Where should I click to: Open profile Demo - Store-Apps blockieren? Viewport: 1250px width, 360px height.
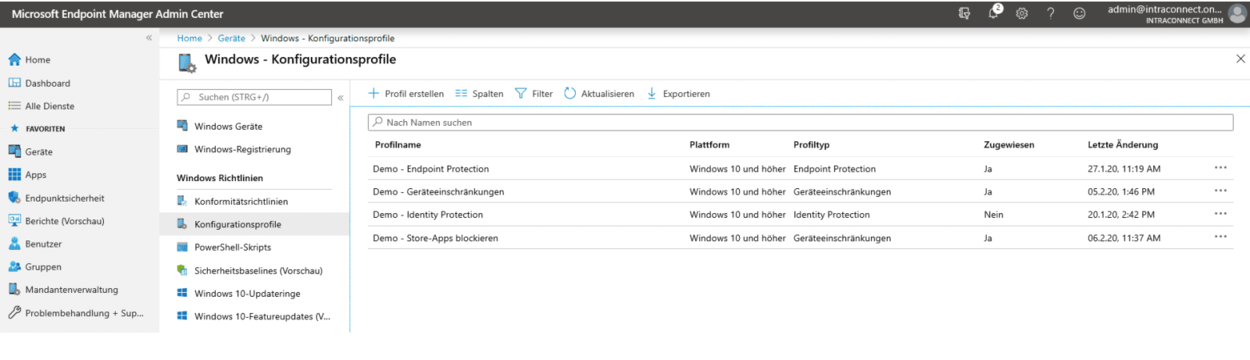(435, 238)
